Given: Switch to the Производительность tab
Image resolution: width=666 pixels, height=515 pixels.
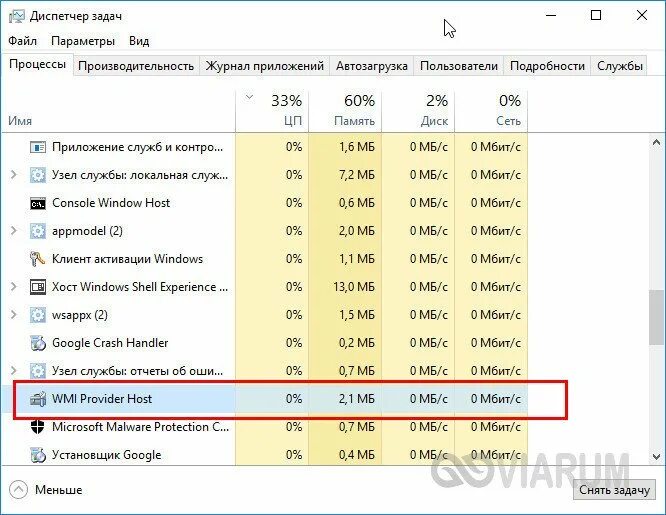Looking at the screenshot, I should pyautogui.click(x=136, y=66).
